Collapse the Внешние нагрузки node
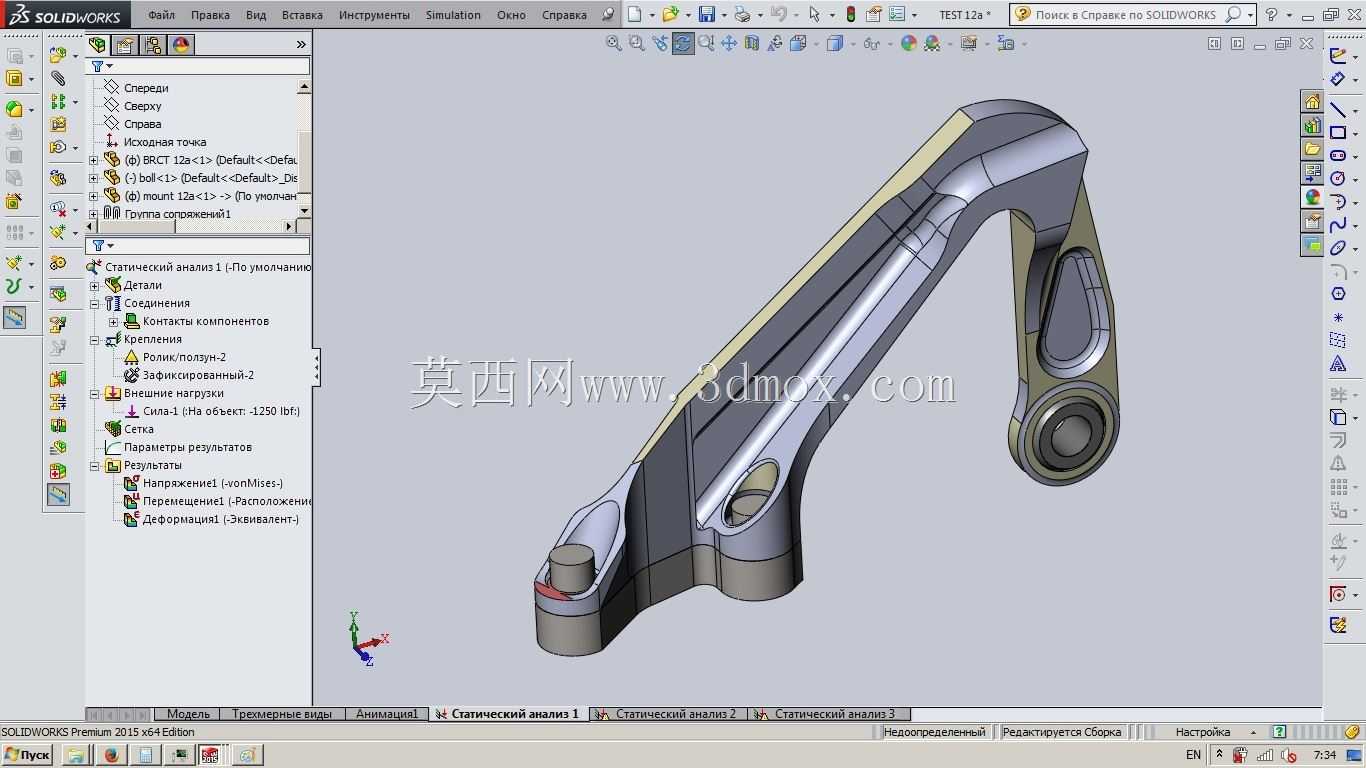Screen dimensions: 1366x768 (95, 393)
